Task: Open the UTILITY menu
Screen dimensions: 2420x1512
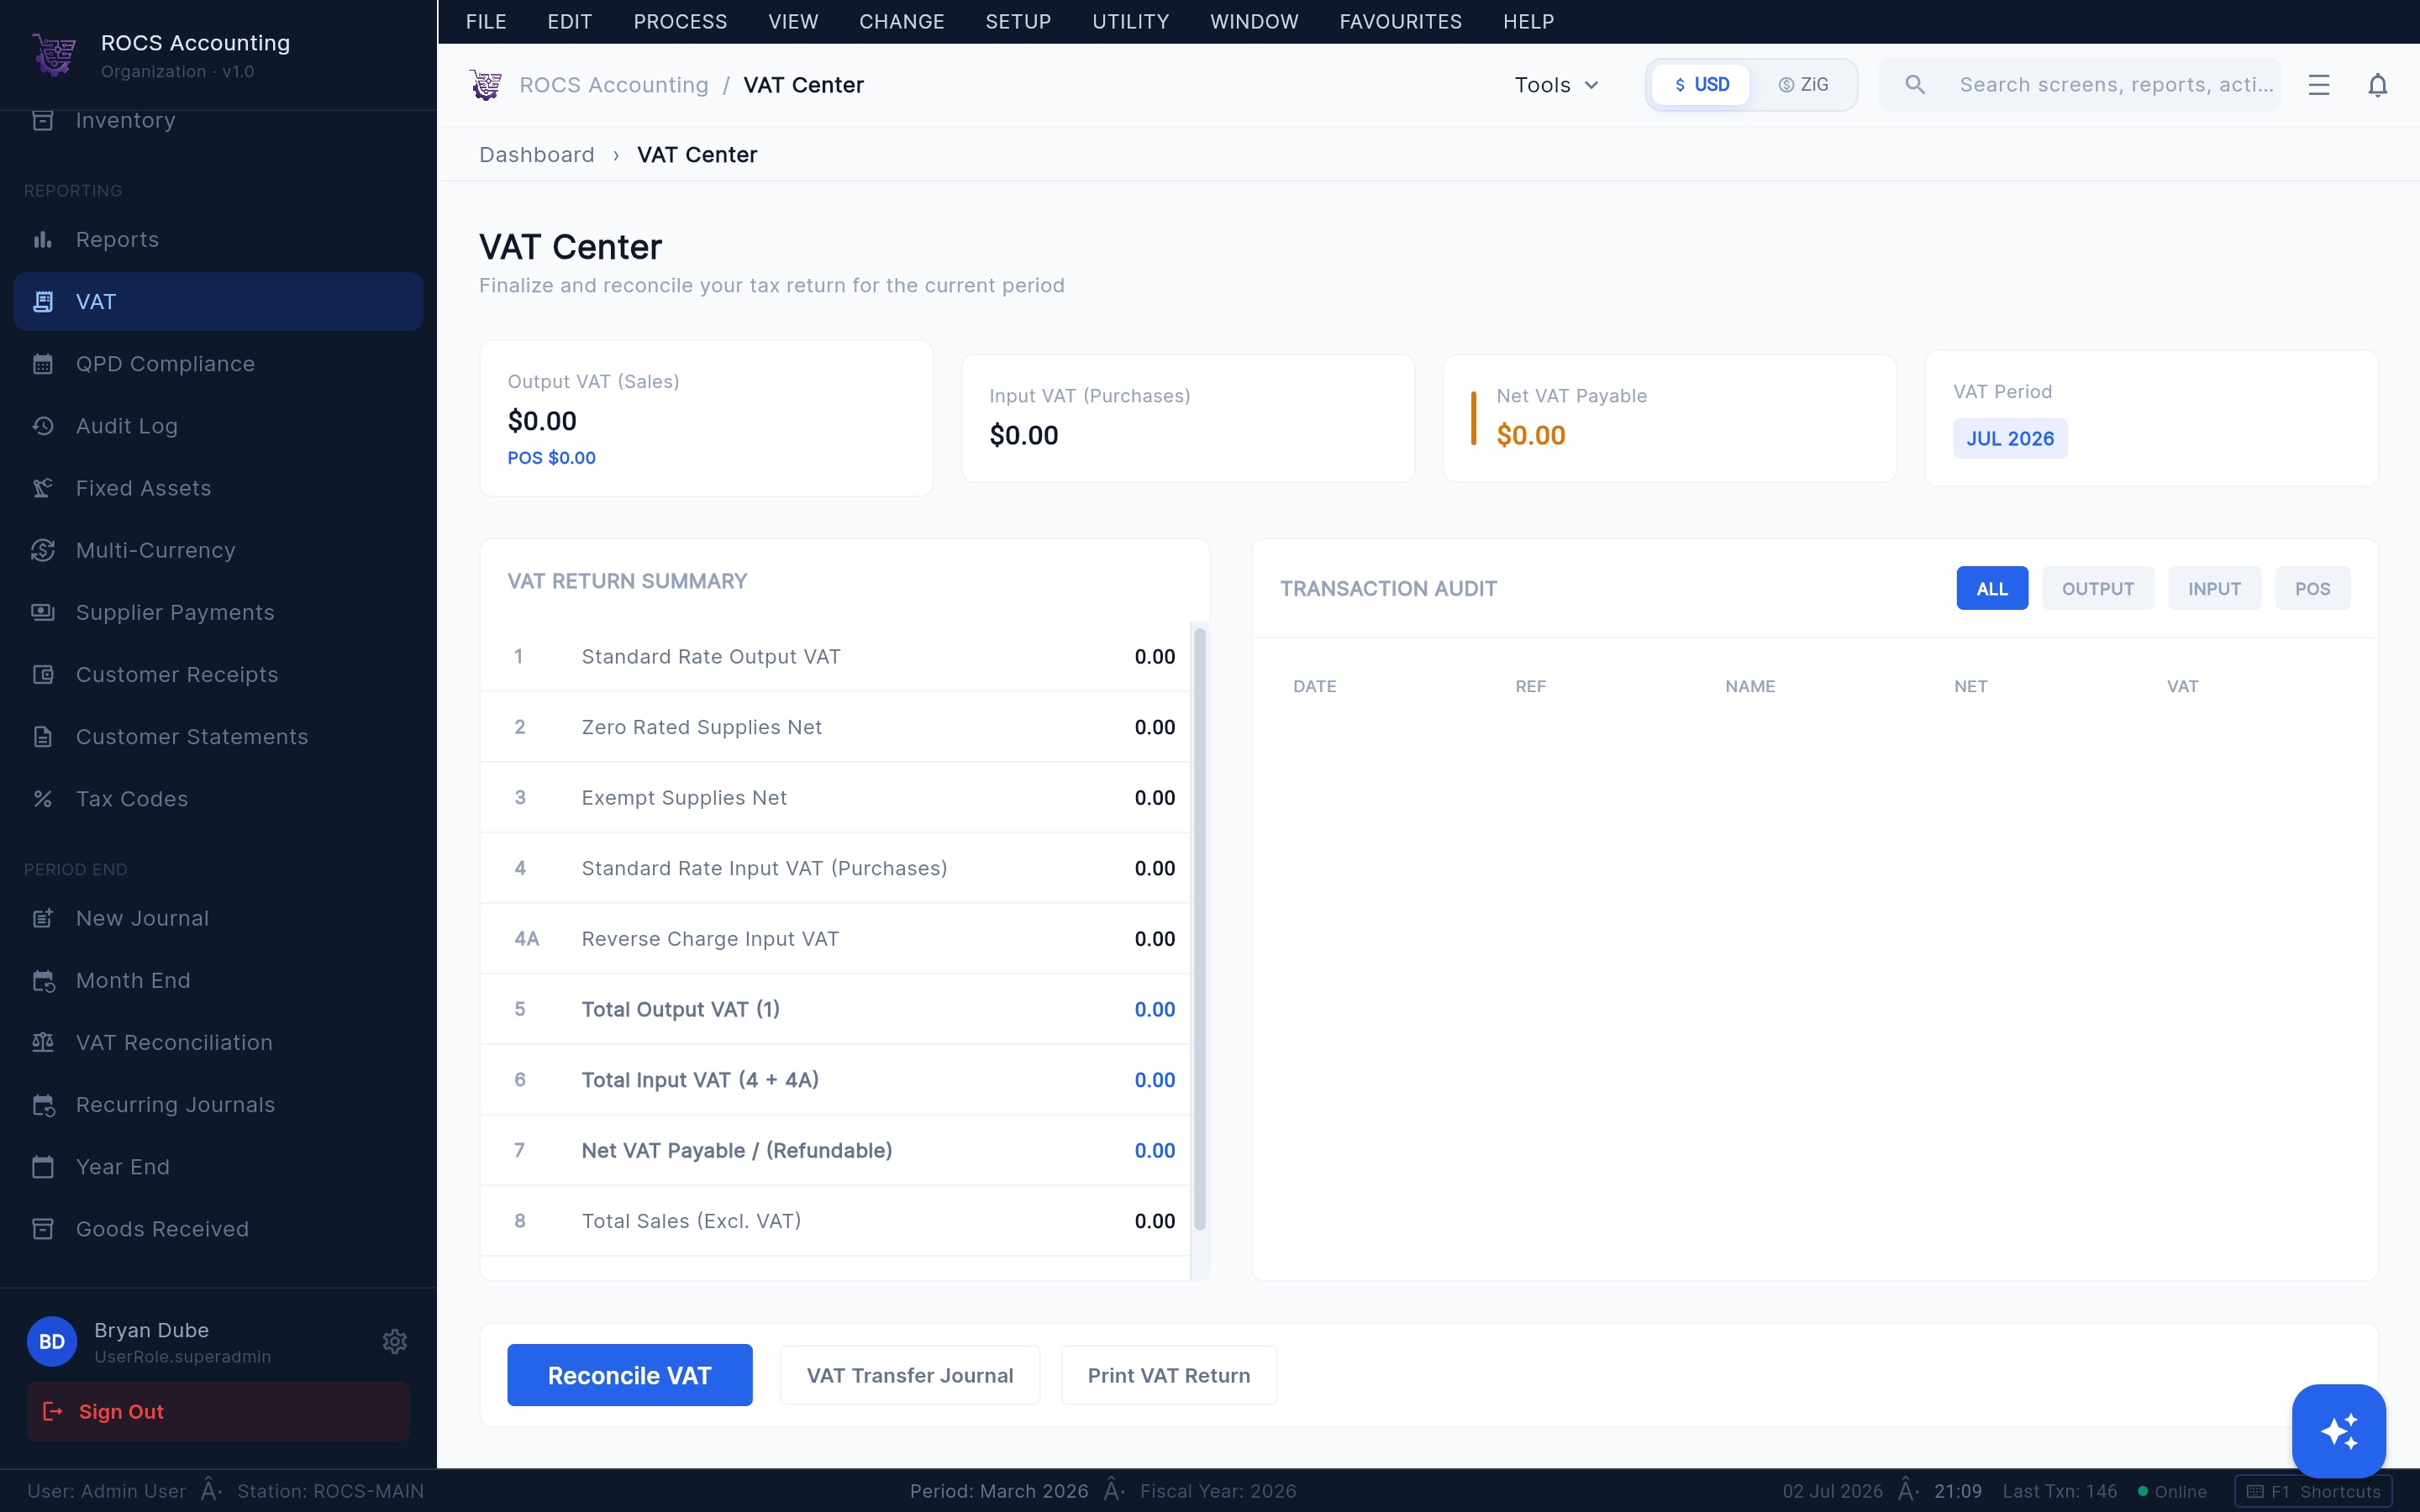Action: click(x=1130, y=22)
